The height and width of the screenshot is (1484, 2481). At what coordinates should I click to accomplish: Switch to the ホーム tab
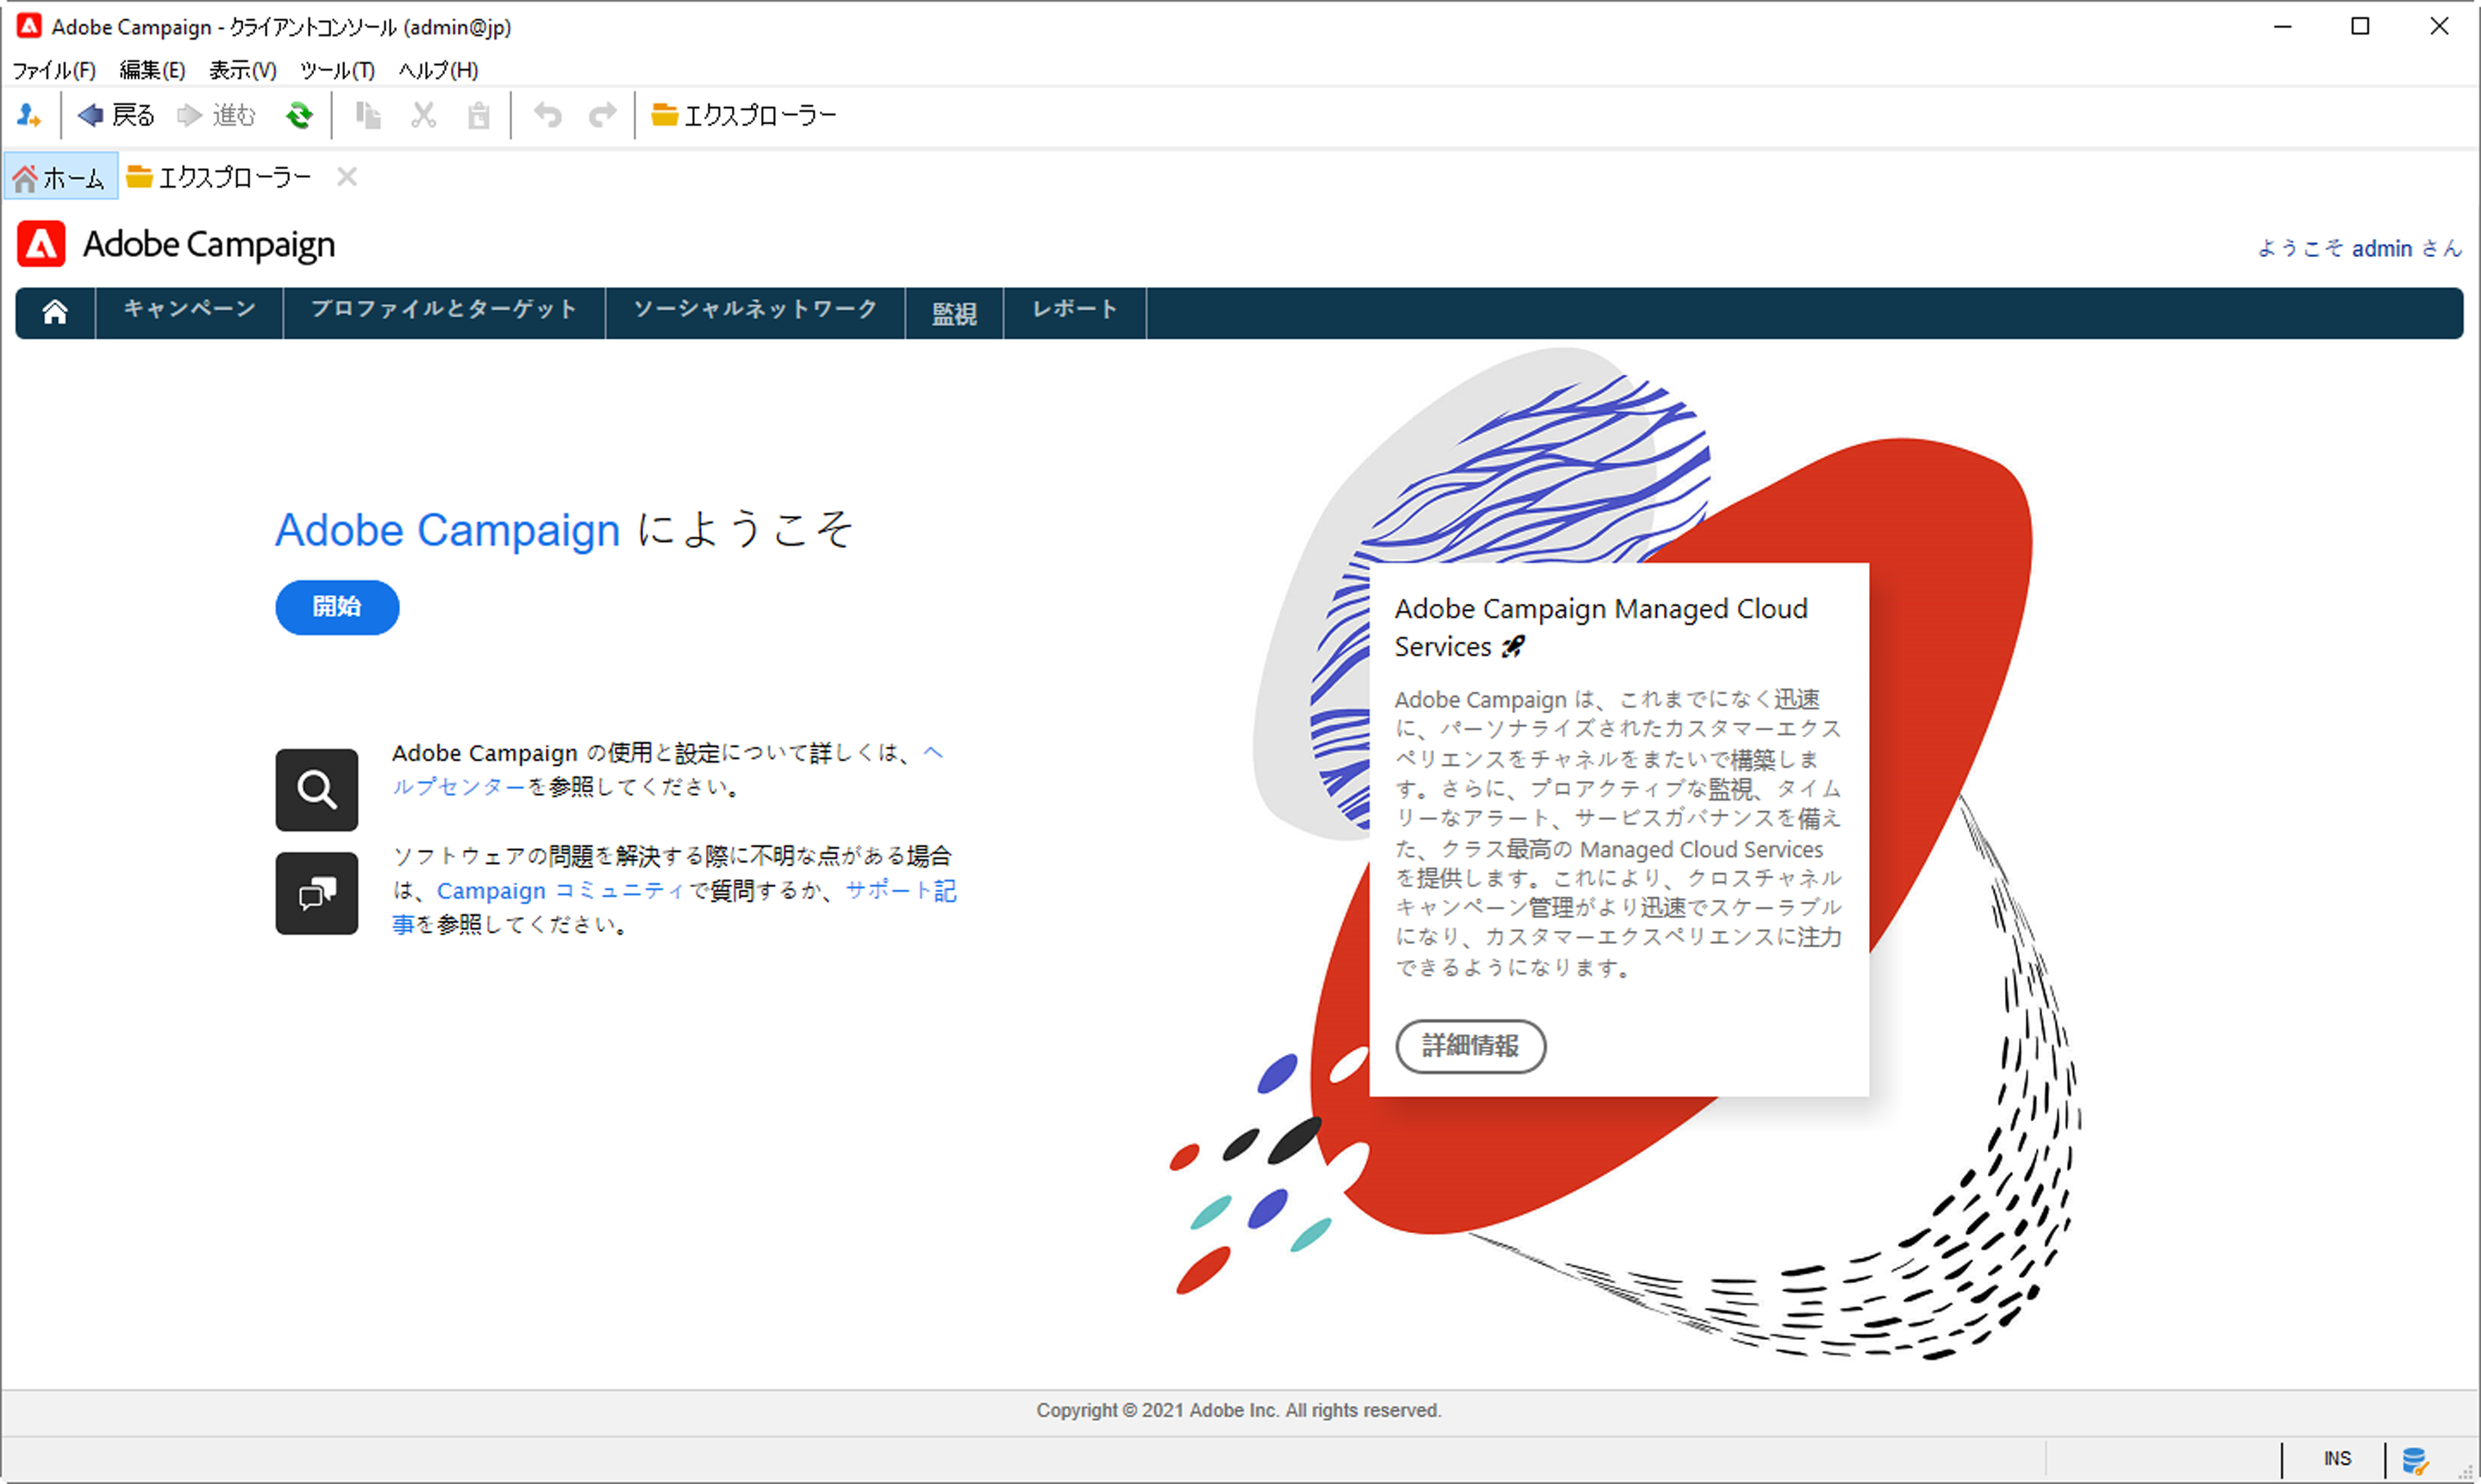60,177
